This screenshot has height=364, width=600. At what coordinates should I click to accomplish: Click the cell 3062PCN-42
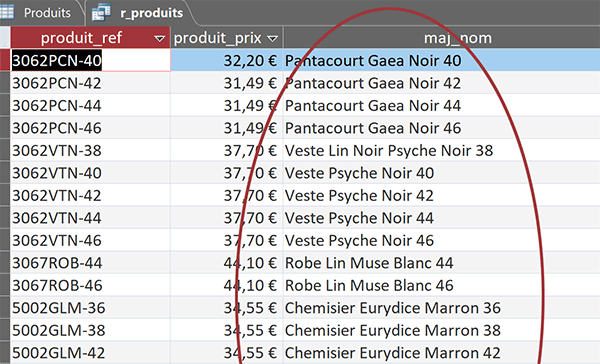[90, 83]
